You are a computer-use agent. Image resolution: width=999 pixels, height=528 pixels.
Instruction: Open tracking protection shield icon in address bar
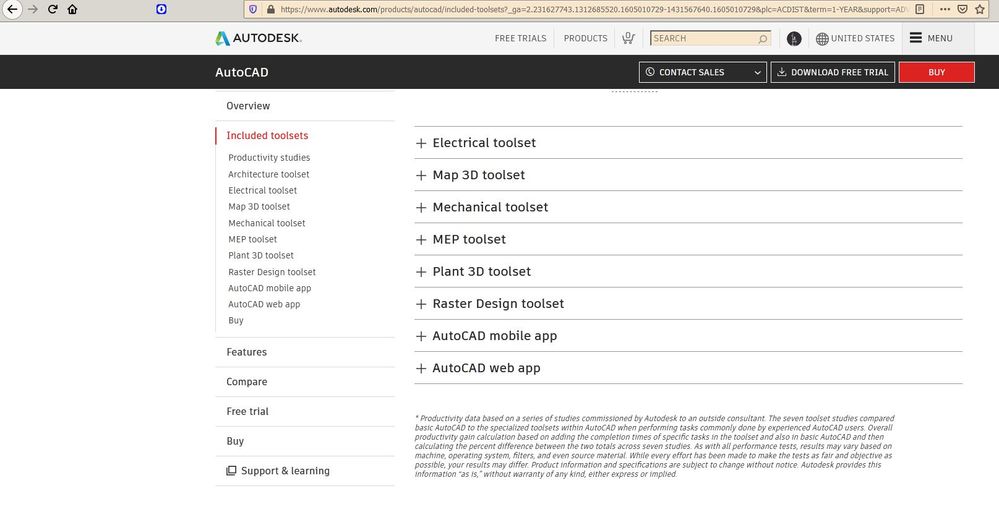(253, 9)
